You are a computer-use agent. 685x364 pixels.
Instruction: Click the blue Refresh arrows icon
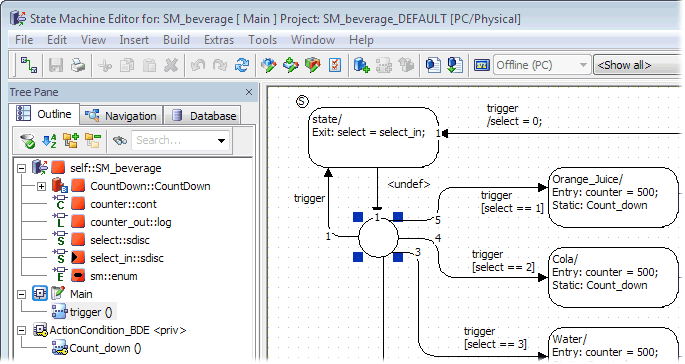tap(242, 66)
